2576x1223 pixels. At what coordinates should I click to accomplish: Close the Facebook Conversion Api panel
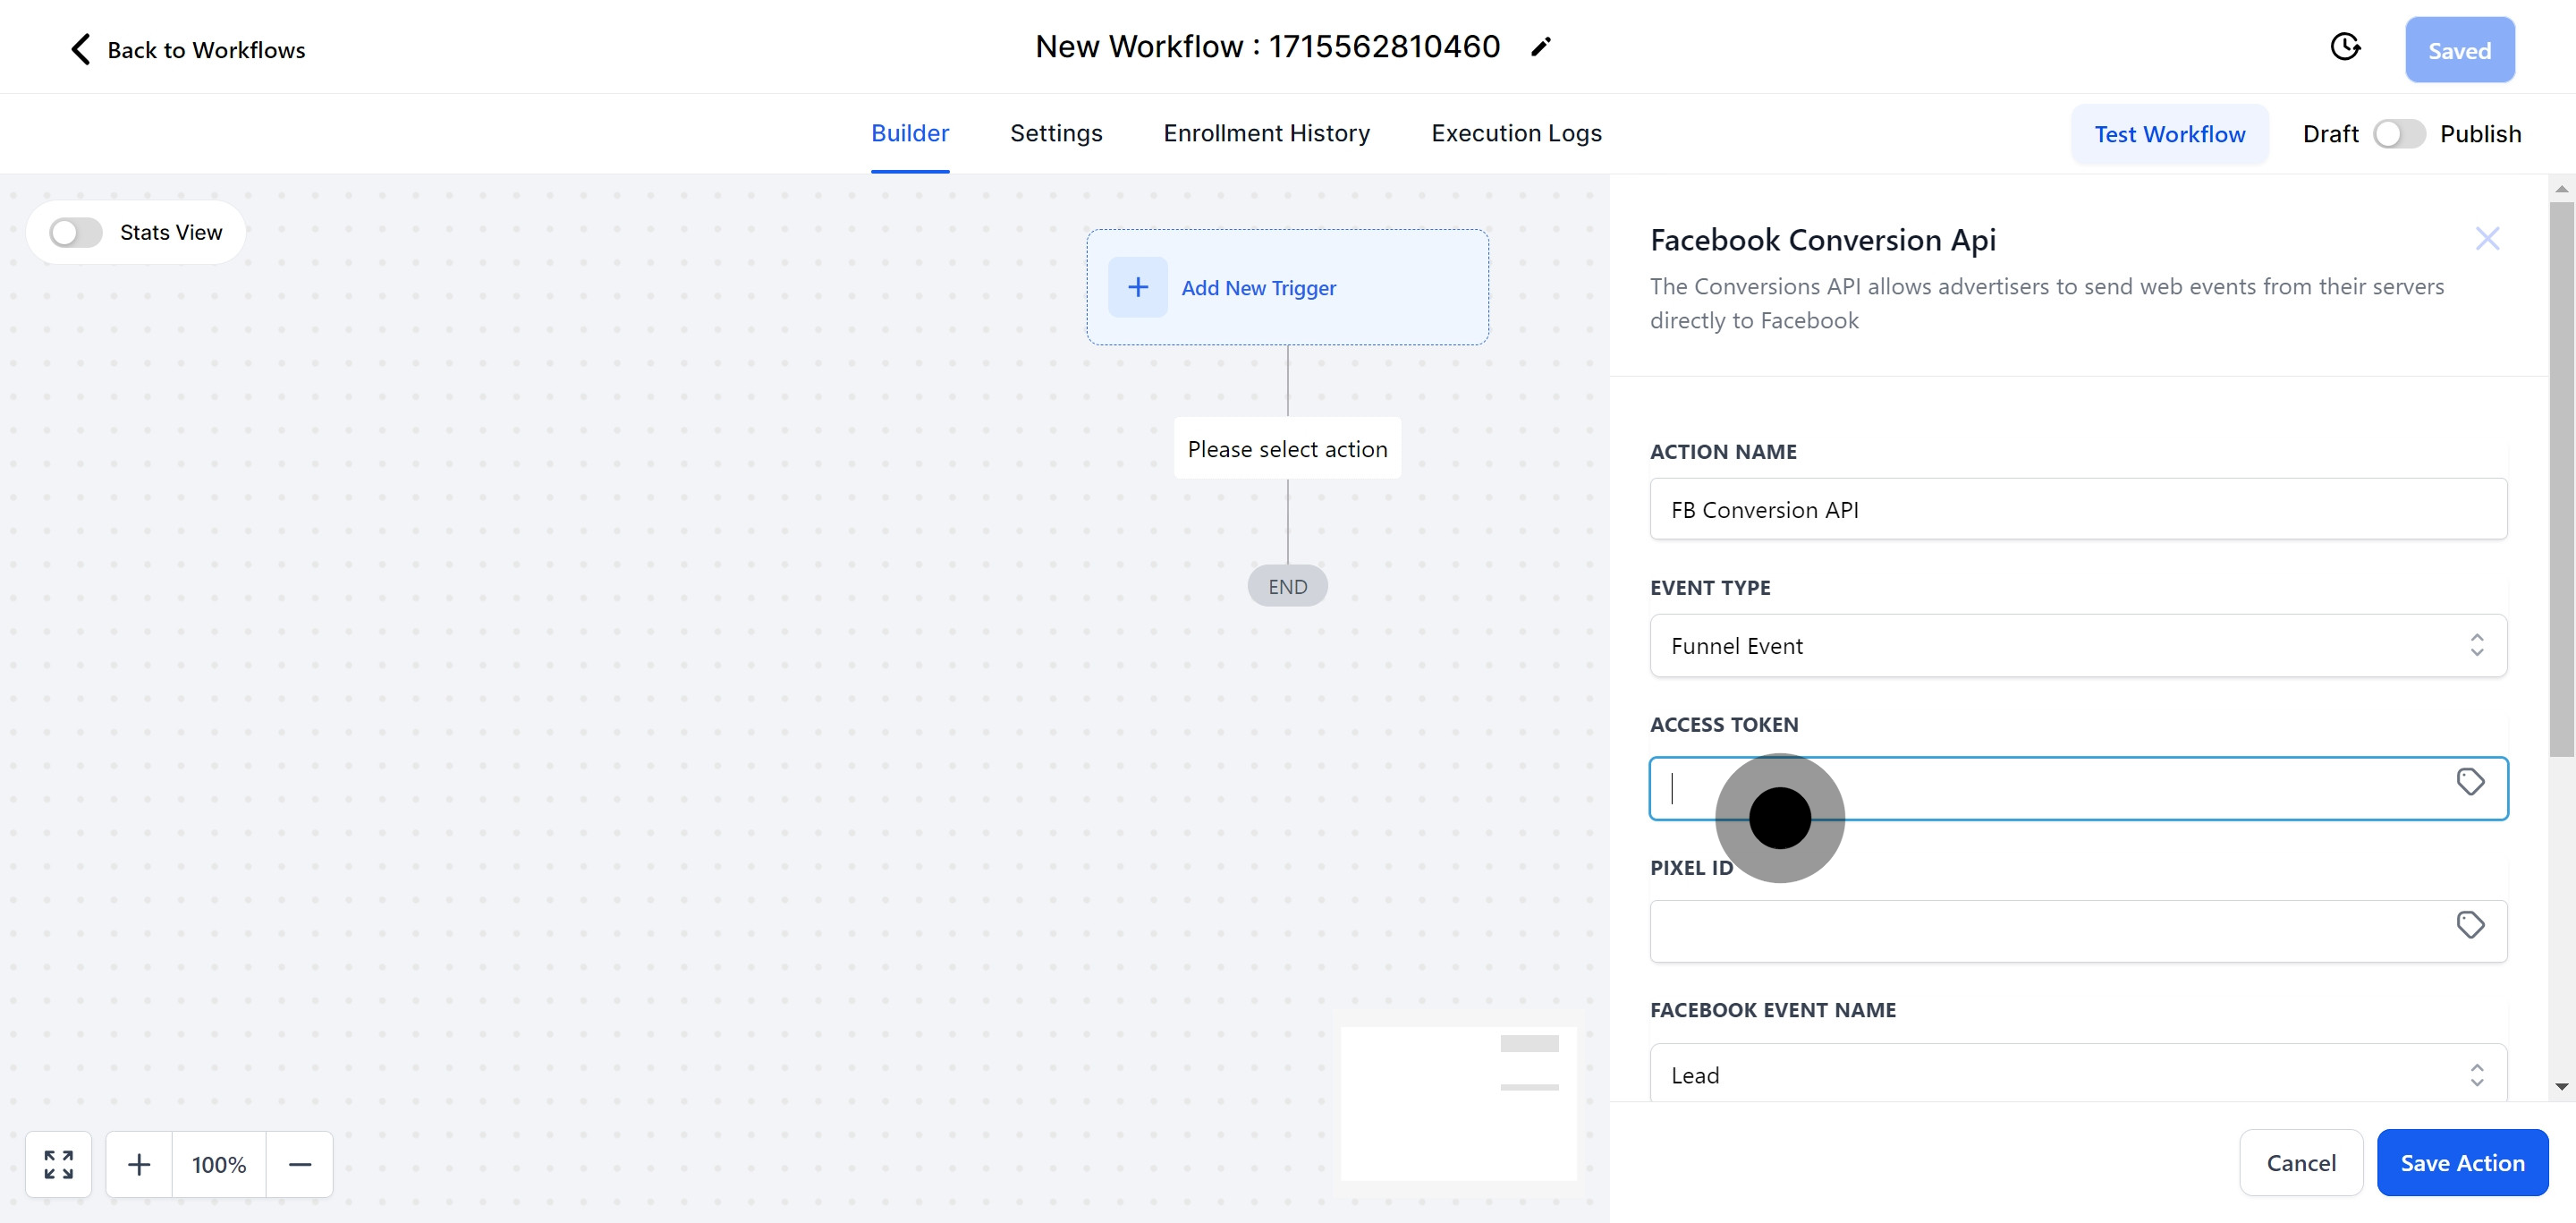click(x=2486, y=239)
